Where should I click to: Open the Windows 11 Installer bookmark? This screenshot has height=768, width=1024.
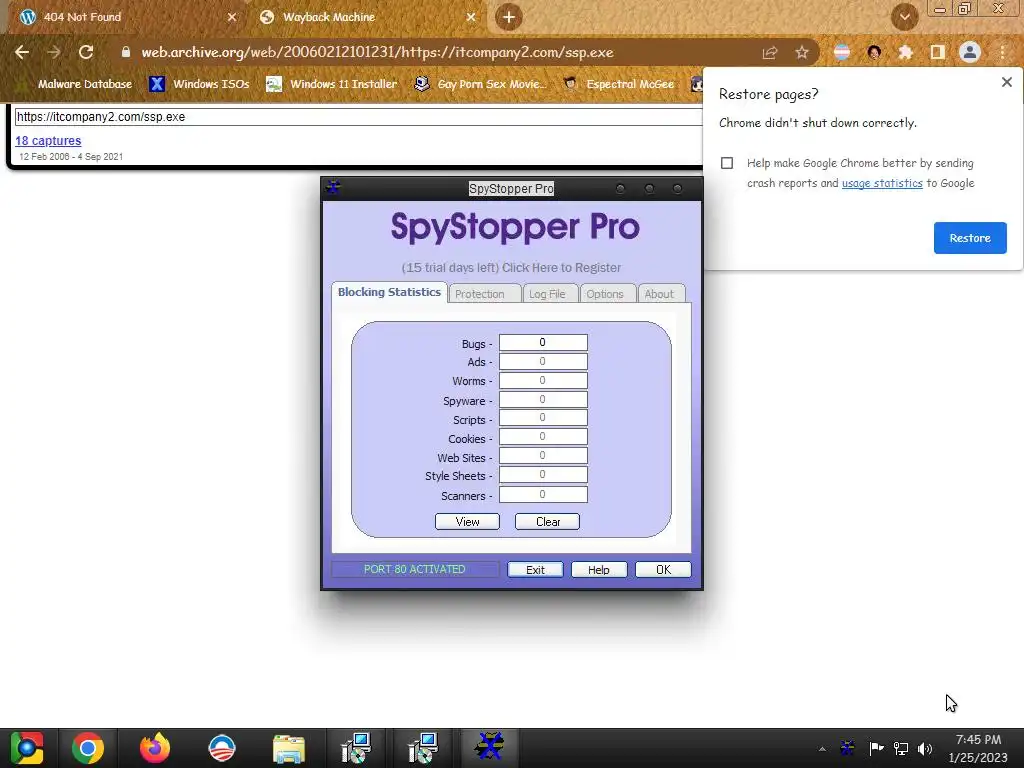[332, 84]
